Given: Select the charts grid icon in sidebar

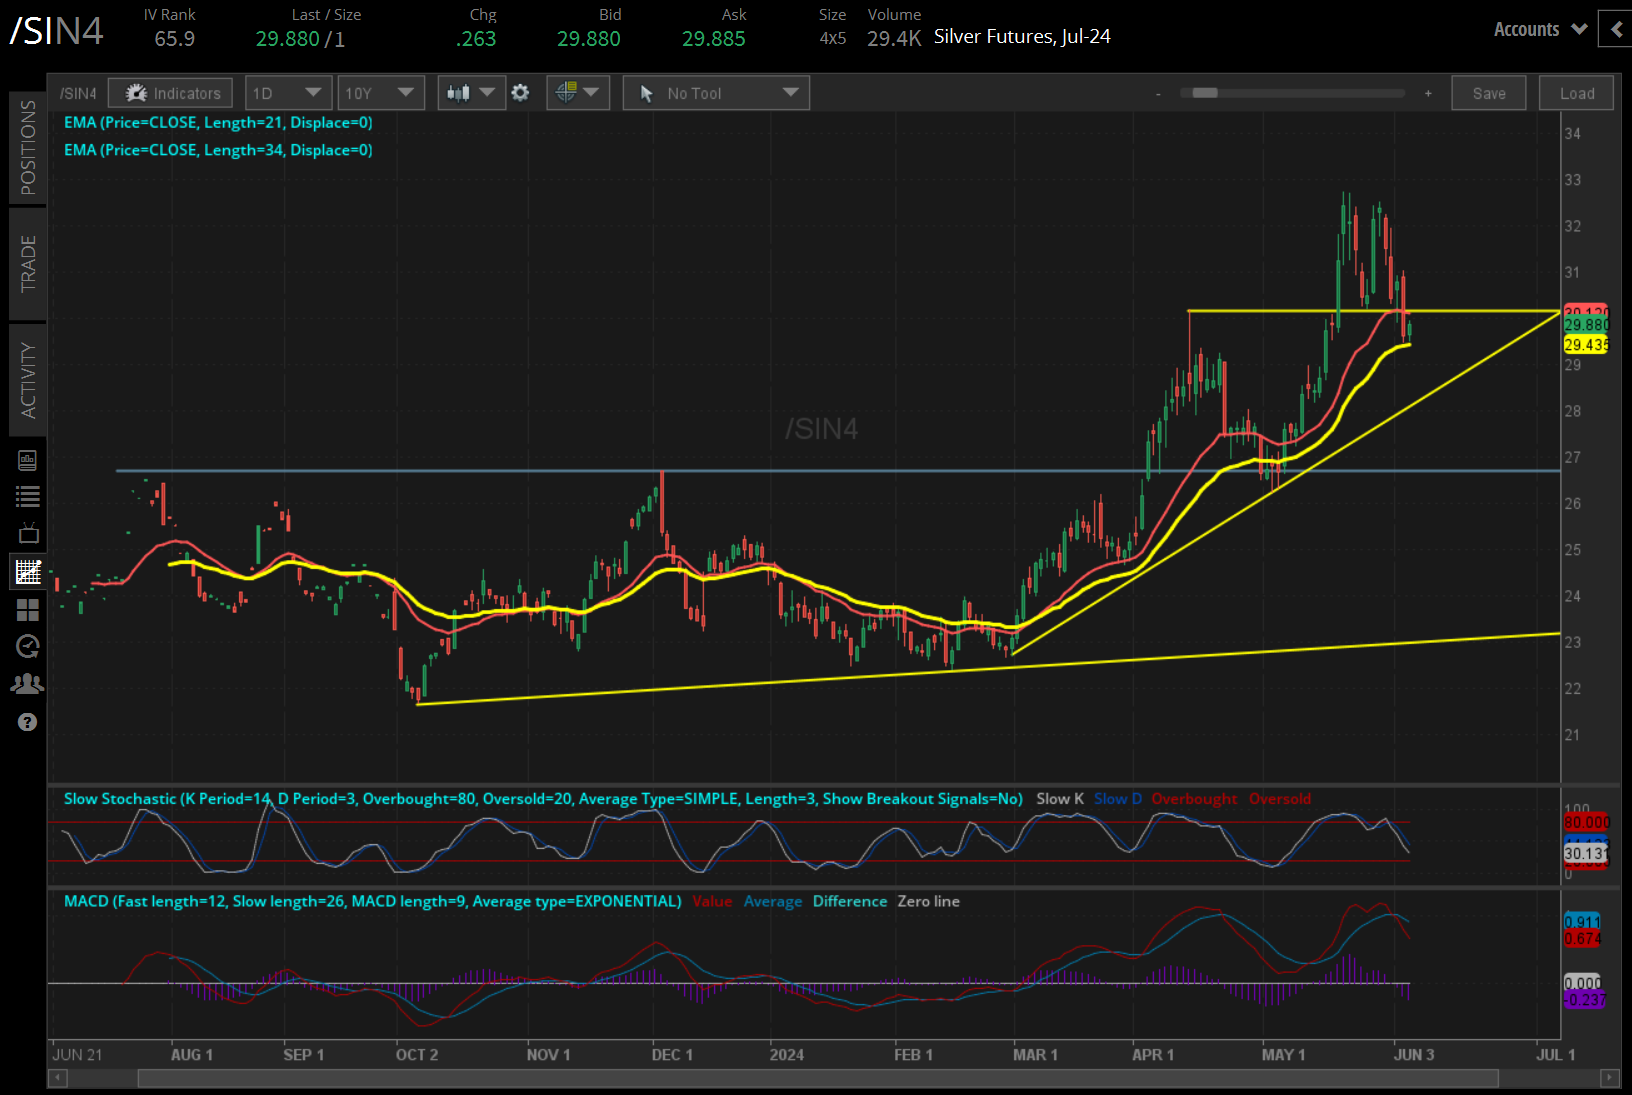Looking at the screenshot, I should click(x=28, y=572).
